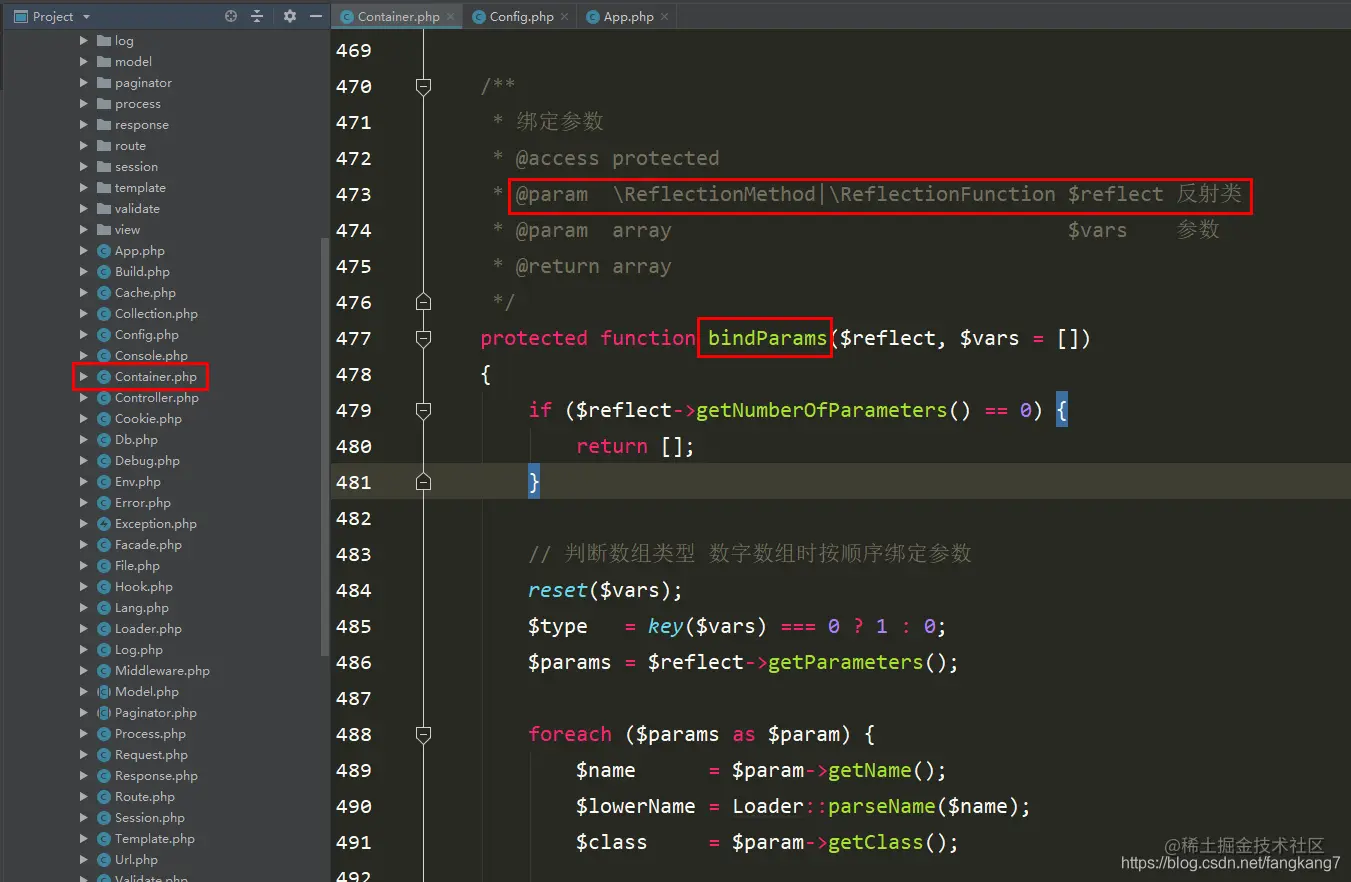Switch to the App.php editor tab
The image size is (1351, 882).
tap(628, 17)
